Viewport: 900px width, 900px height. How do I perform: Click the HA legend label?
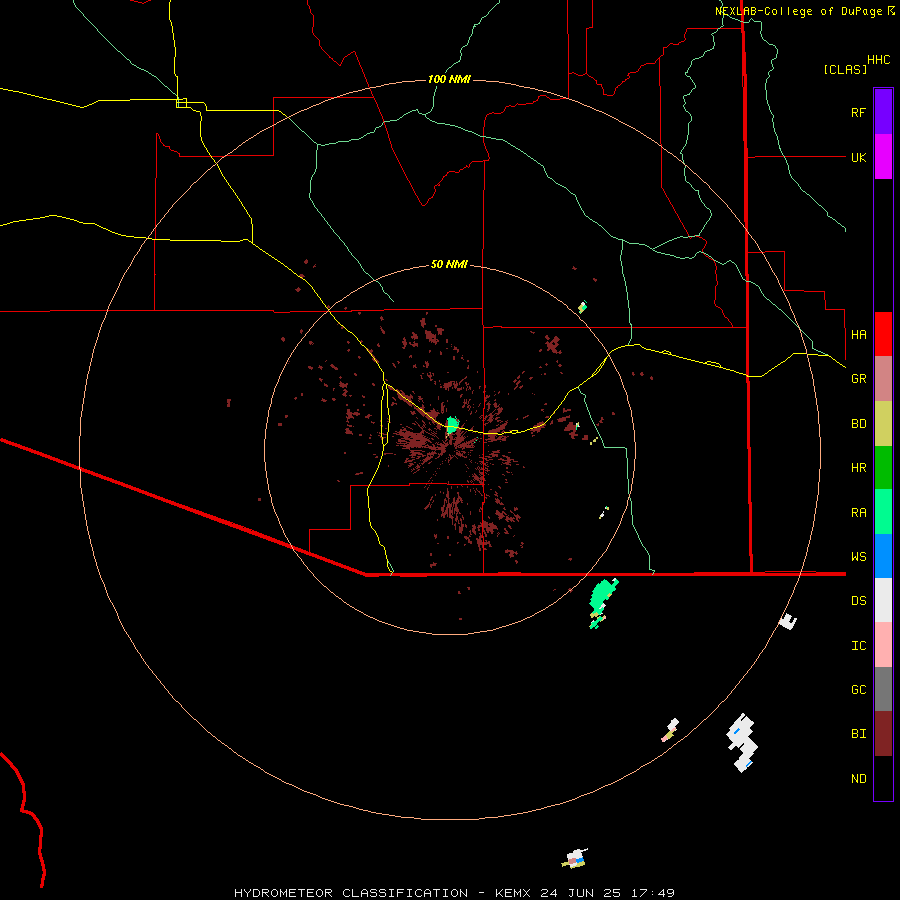click(858, 335)
